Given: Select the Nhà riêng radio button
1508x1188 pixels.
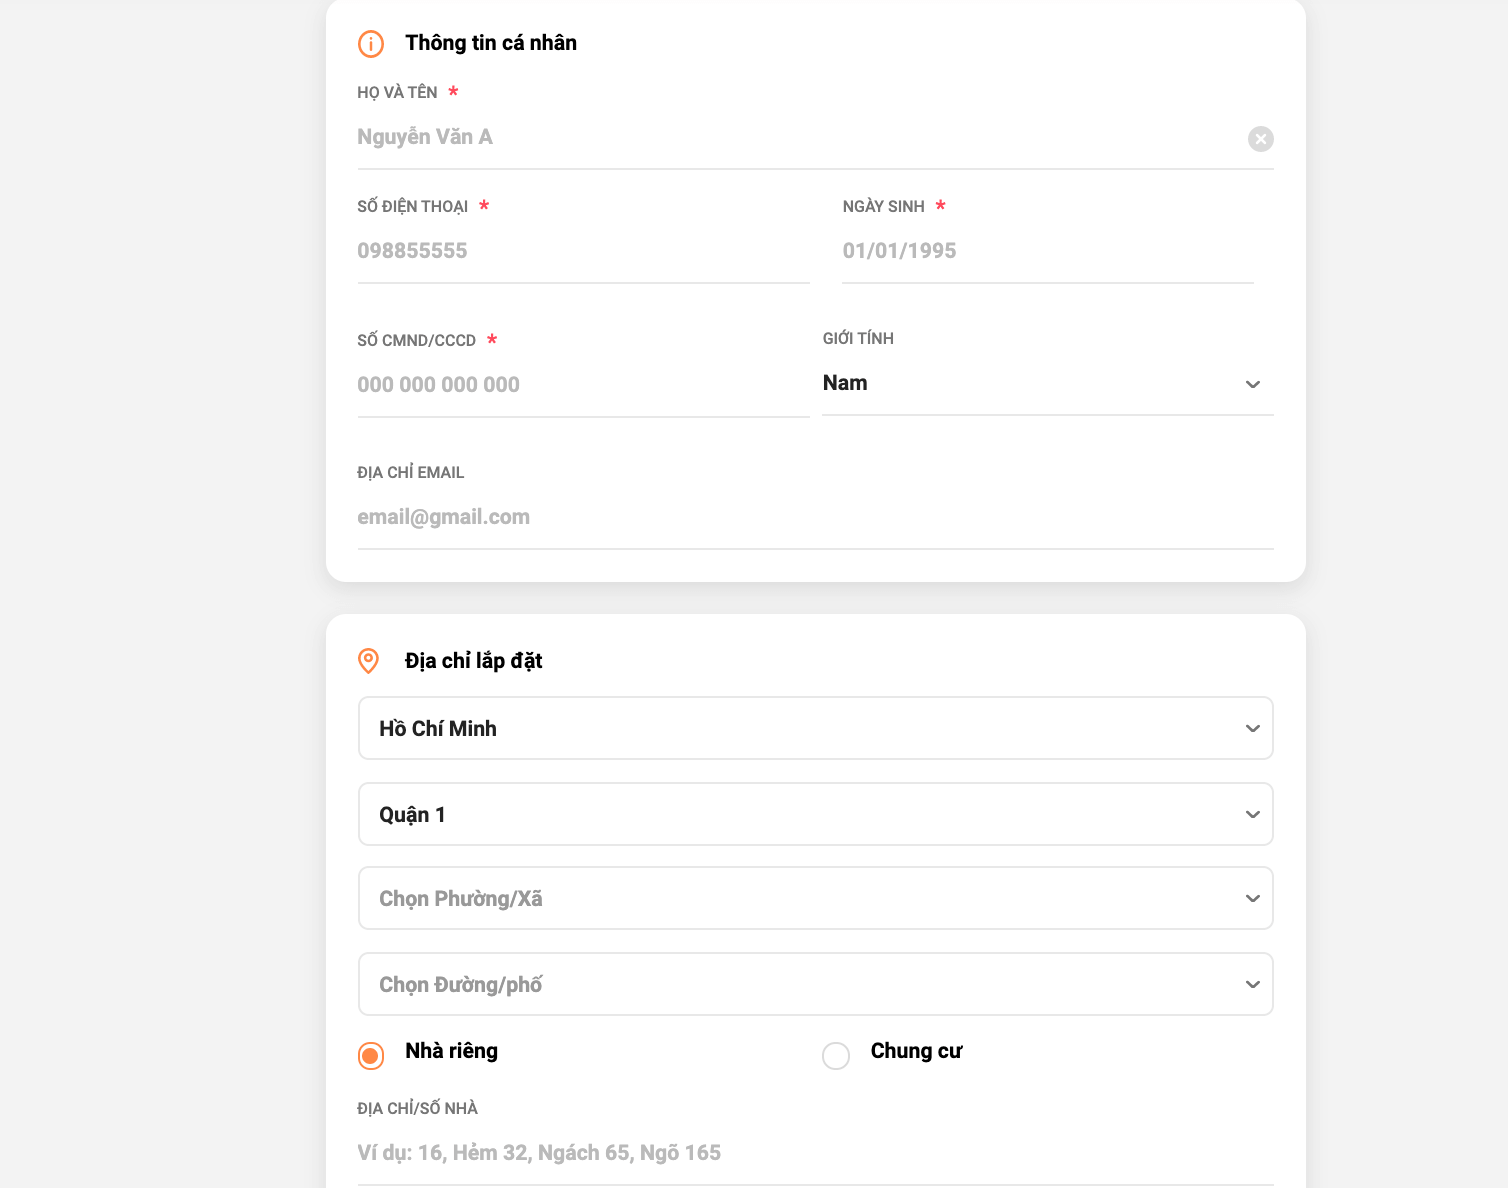Looking at the screenshot, I should (x=371, y=1056).
